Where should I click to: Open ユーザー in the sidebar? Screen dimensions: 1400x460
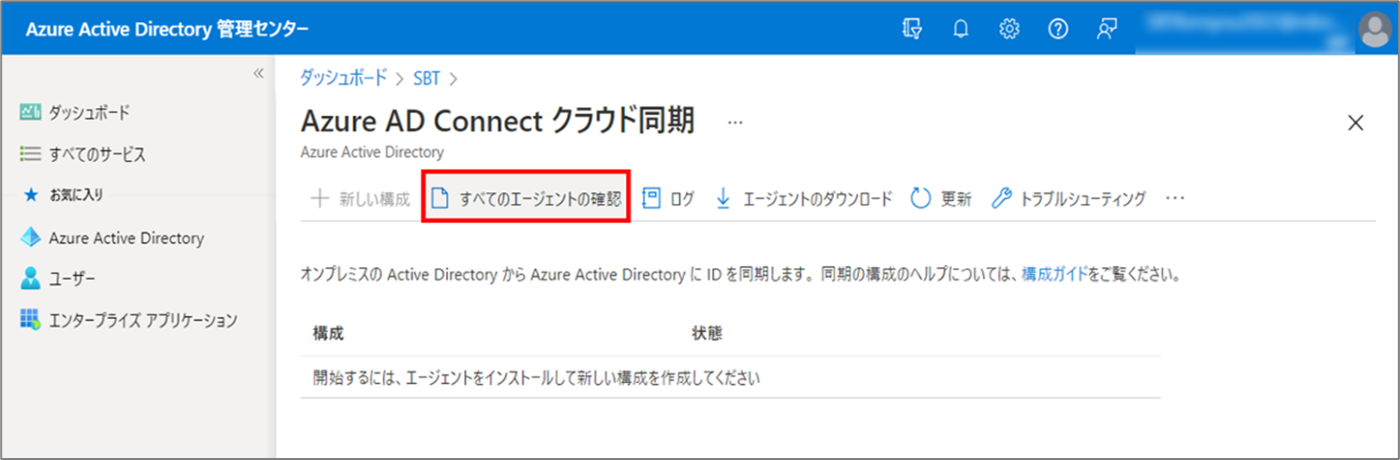58,279
